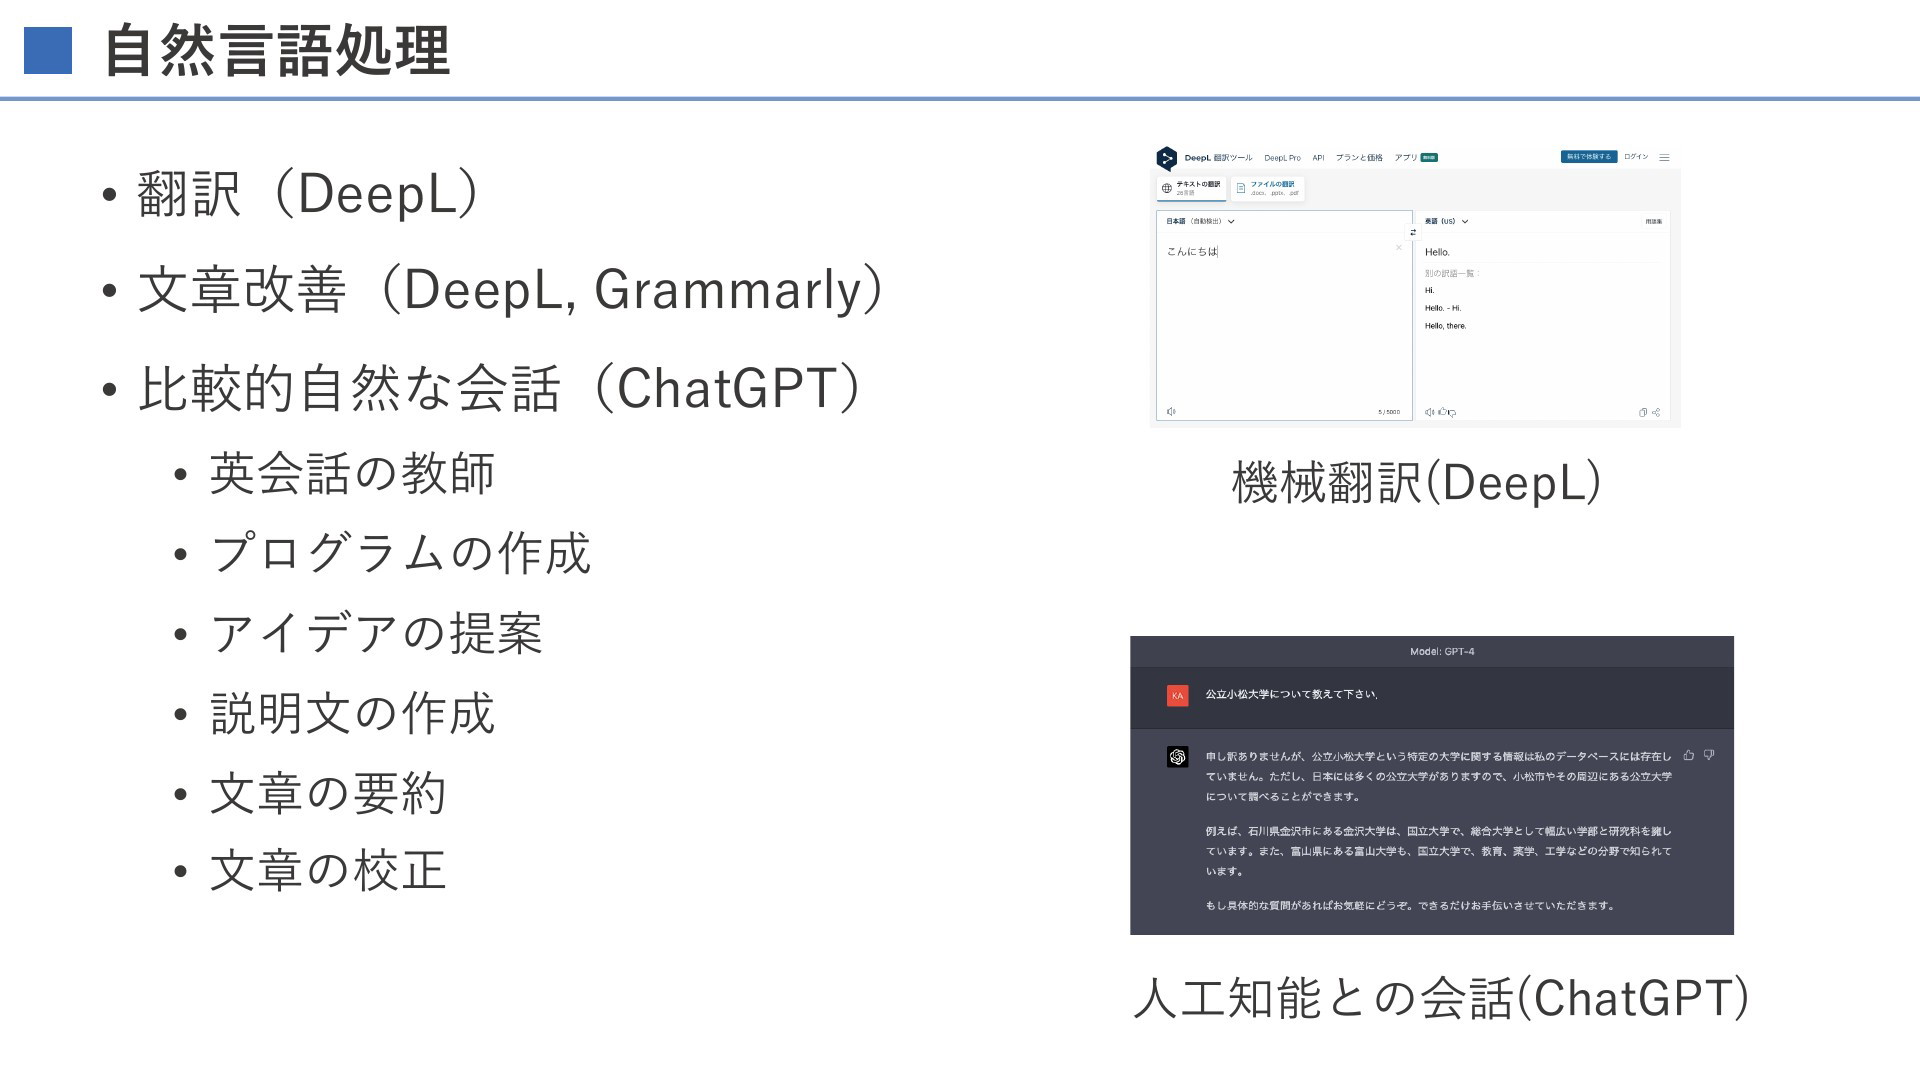Screen dimensions: 1920x1080
Task: Play audio of the Japanese source text
Action: [x=1171, y=412]
